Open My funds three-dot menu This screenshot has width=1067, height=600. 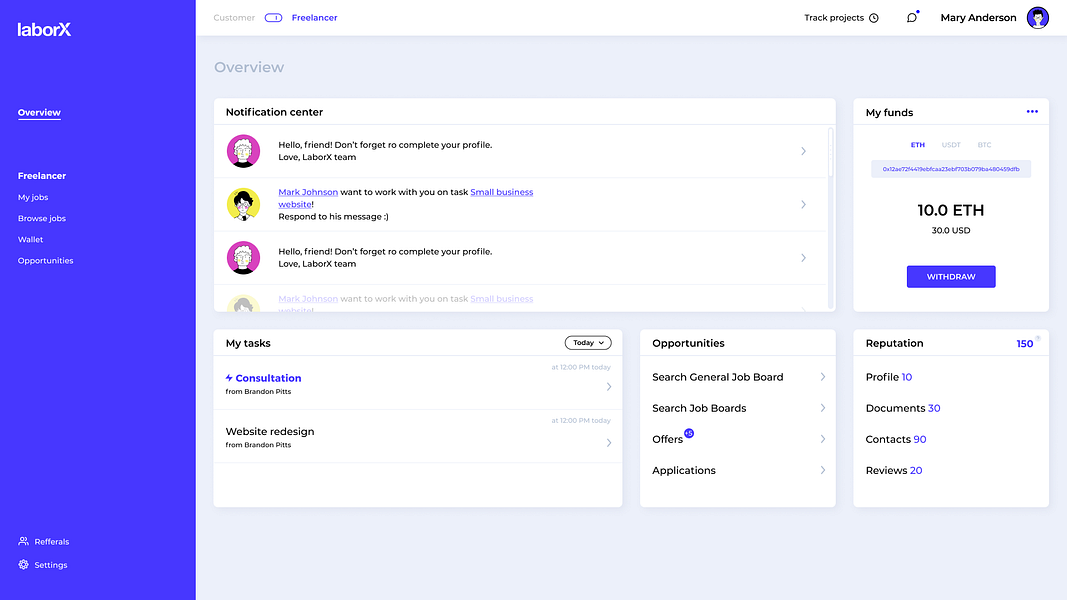[x=1032, y=112]
